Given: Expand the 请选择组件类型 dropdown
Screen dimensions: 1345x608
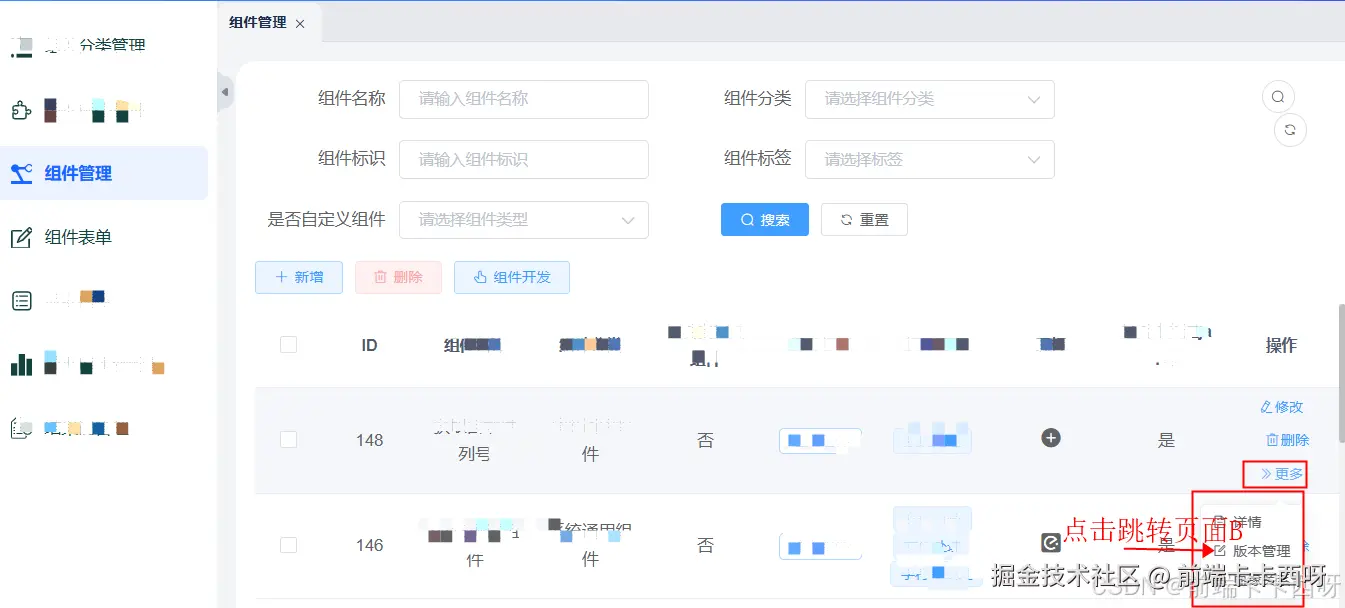Looking at the screenshot, I should (x=524, y=220).
